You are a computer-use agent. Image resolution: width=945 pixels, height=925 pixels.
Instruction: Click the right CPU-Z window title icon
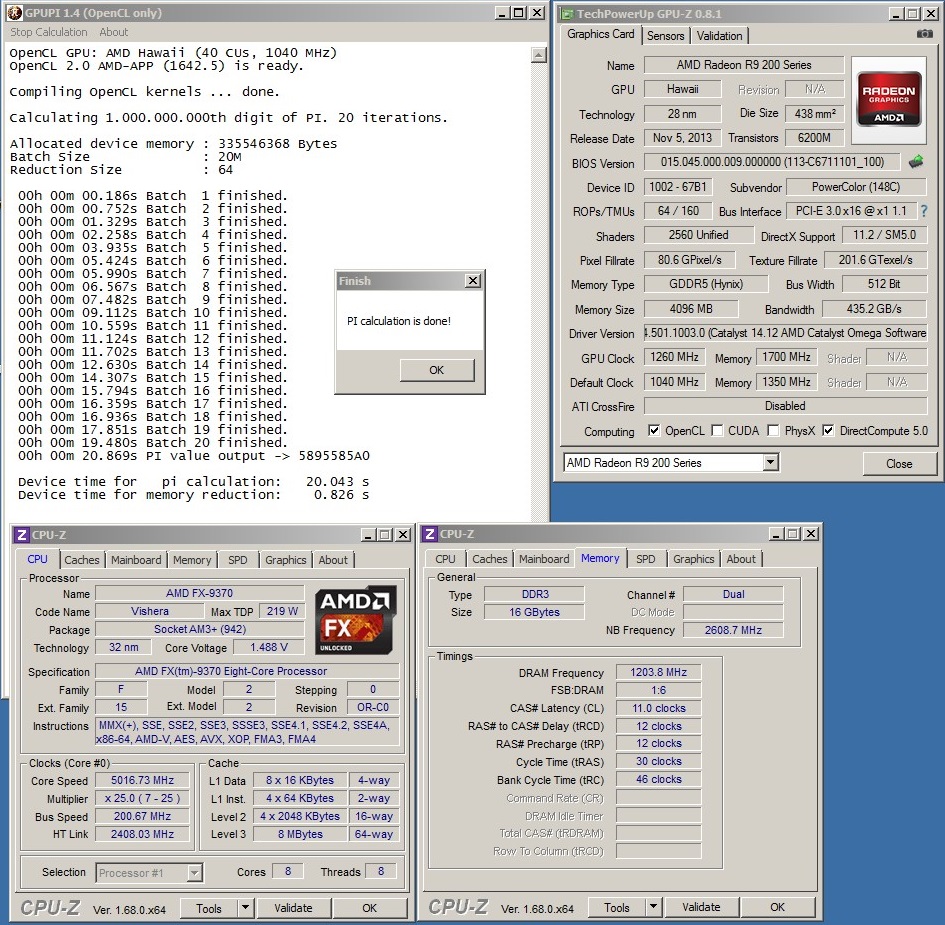tap(430, 534)
